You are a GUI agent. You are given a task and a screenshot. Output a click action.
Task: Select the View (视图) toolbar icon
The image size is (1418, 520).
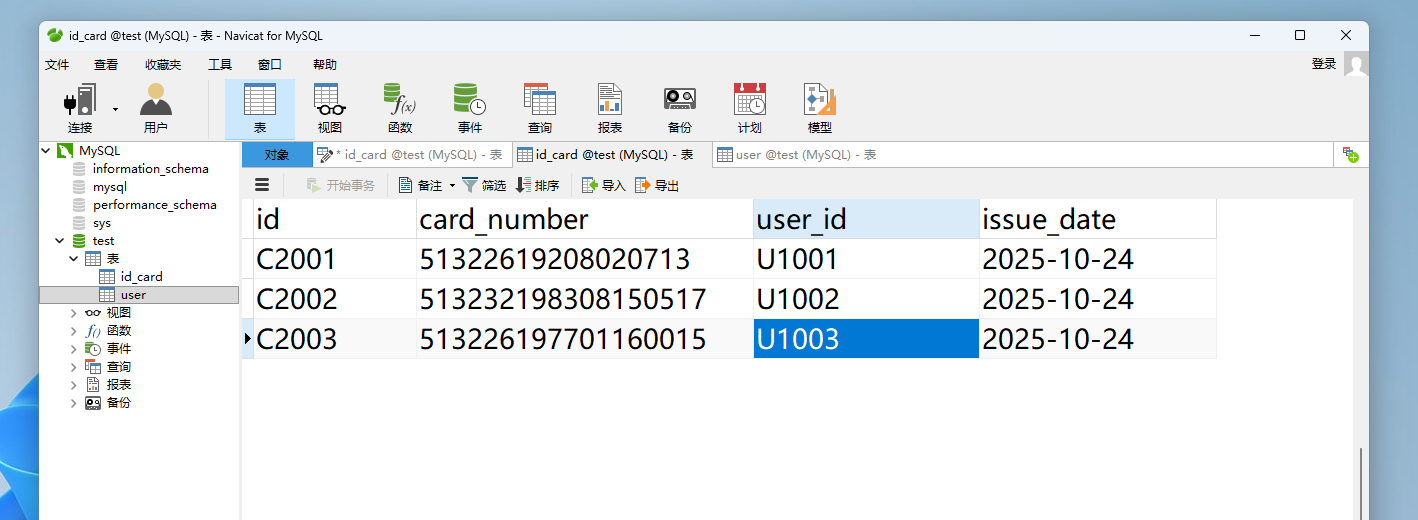[x=330, y=109]
